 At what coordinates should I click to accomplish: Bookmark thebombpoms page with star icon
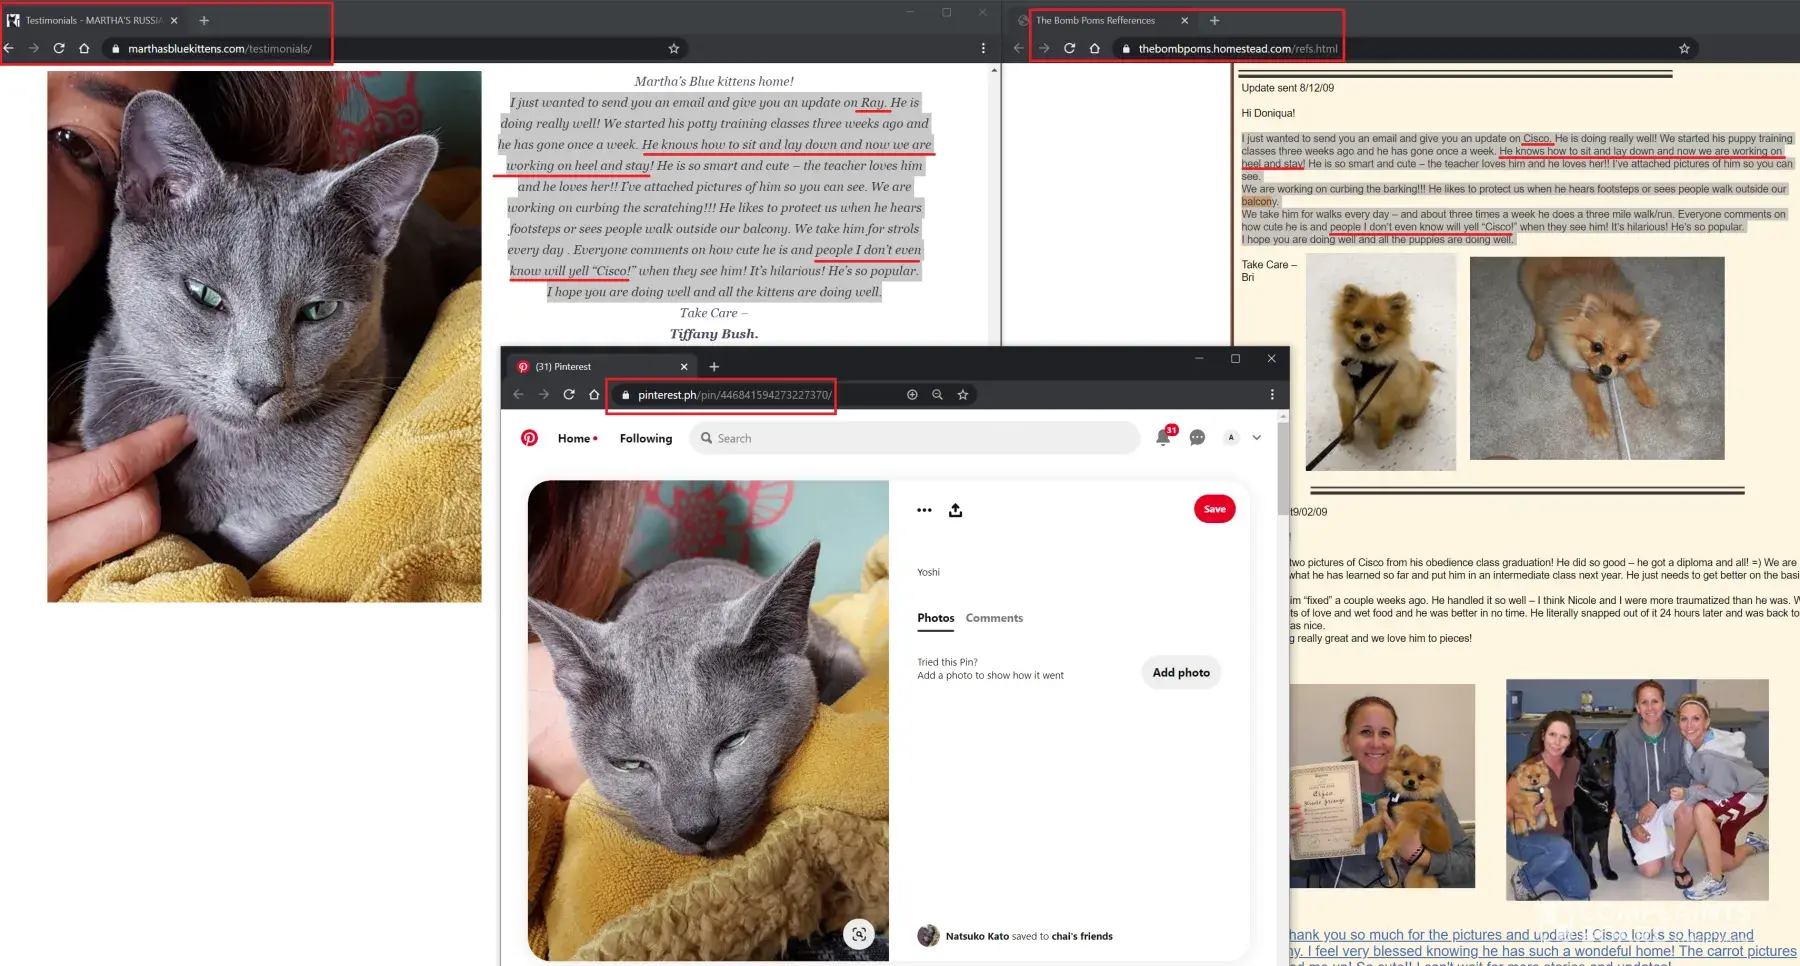(1684, 48)
